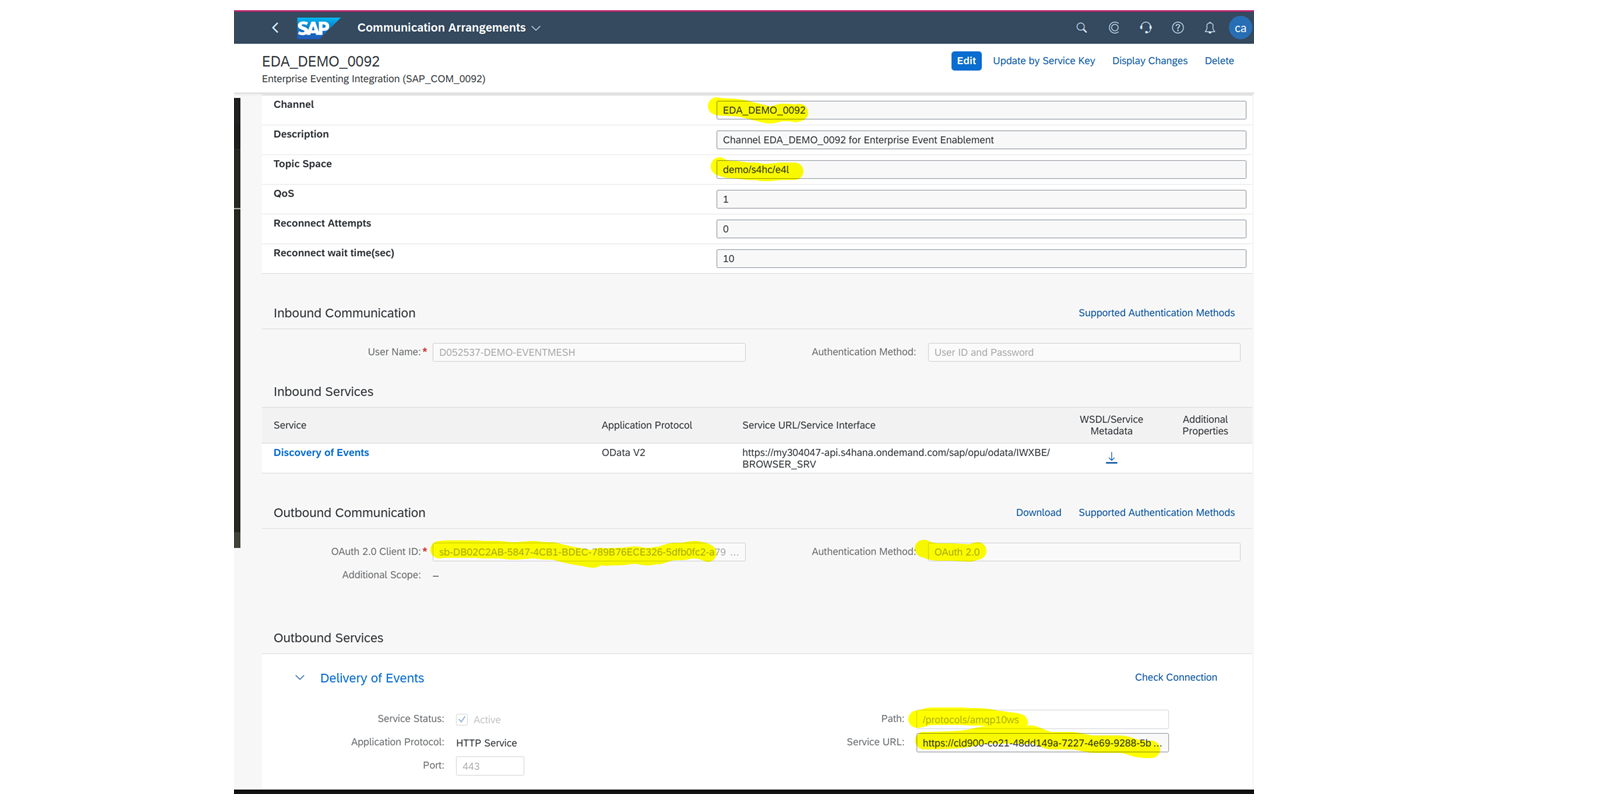This screenshot has width=1600, height=804.
Task: Click the HTTP Service application protocol value
Action: tap(486, 743)
